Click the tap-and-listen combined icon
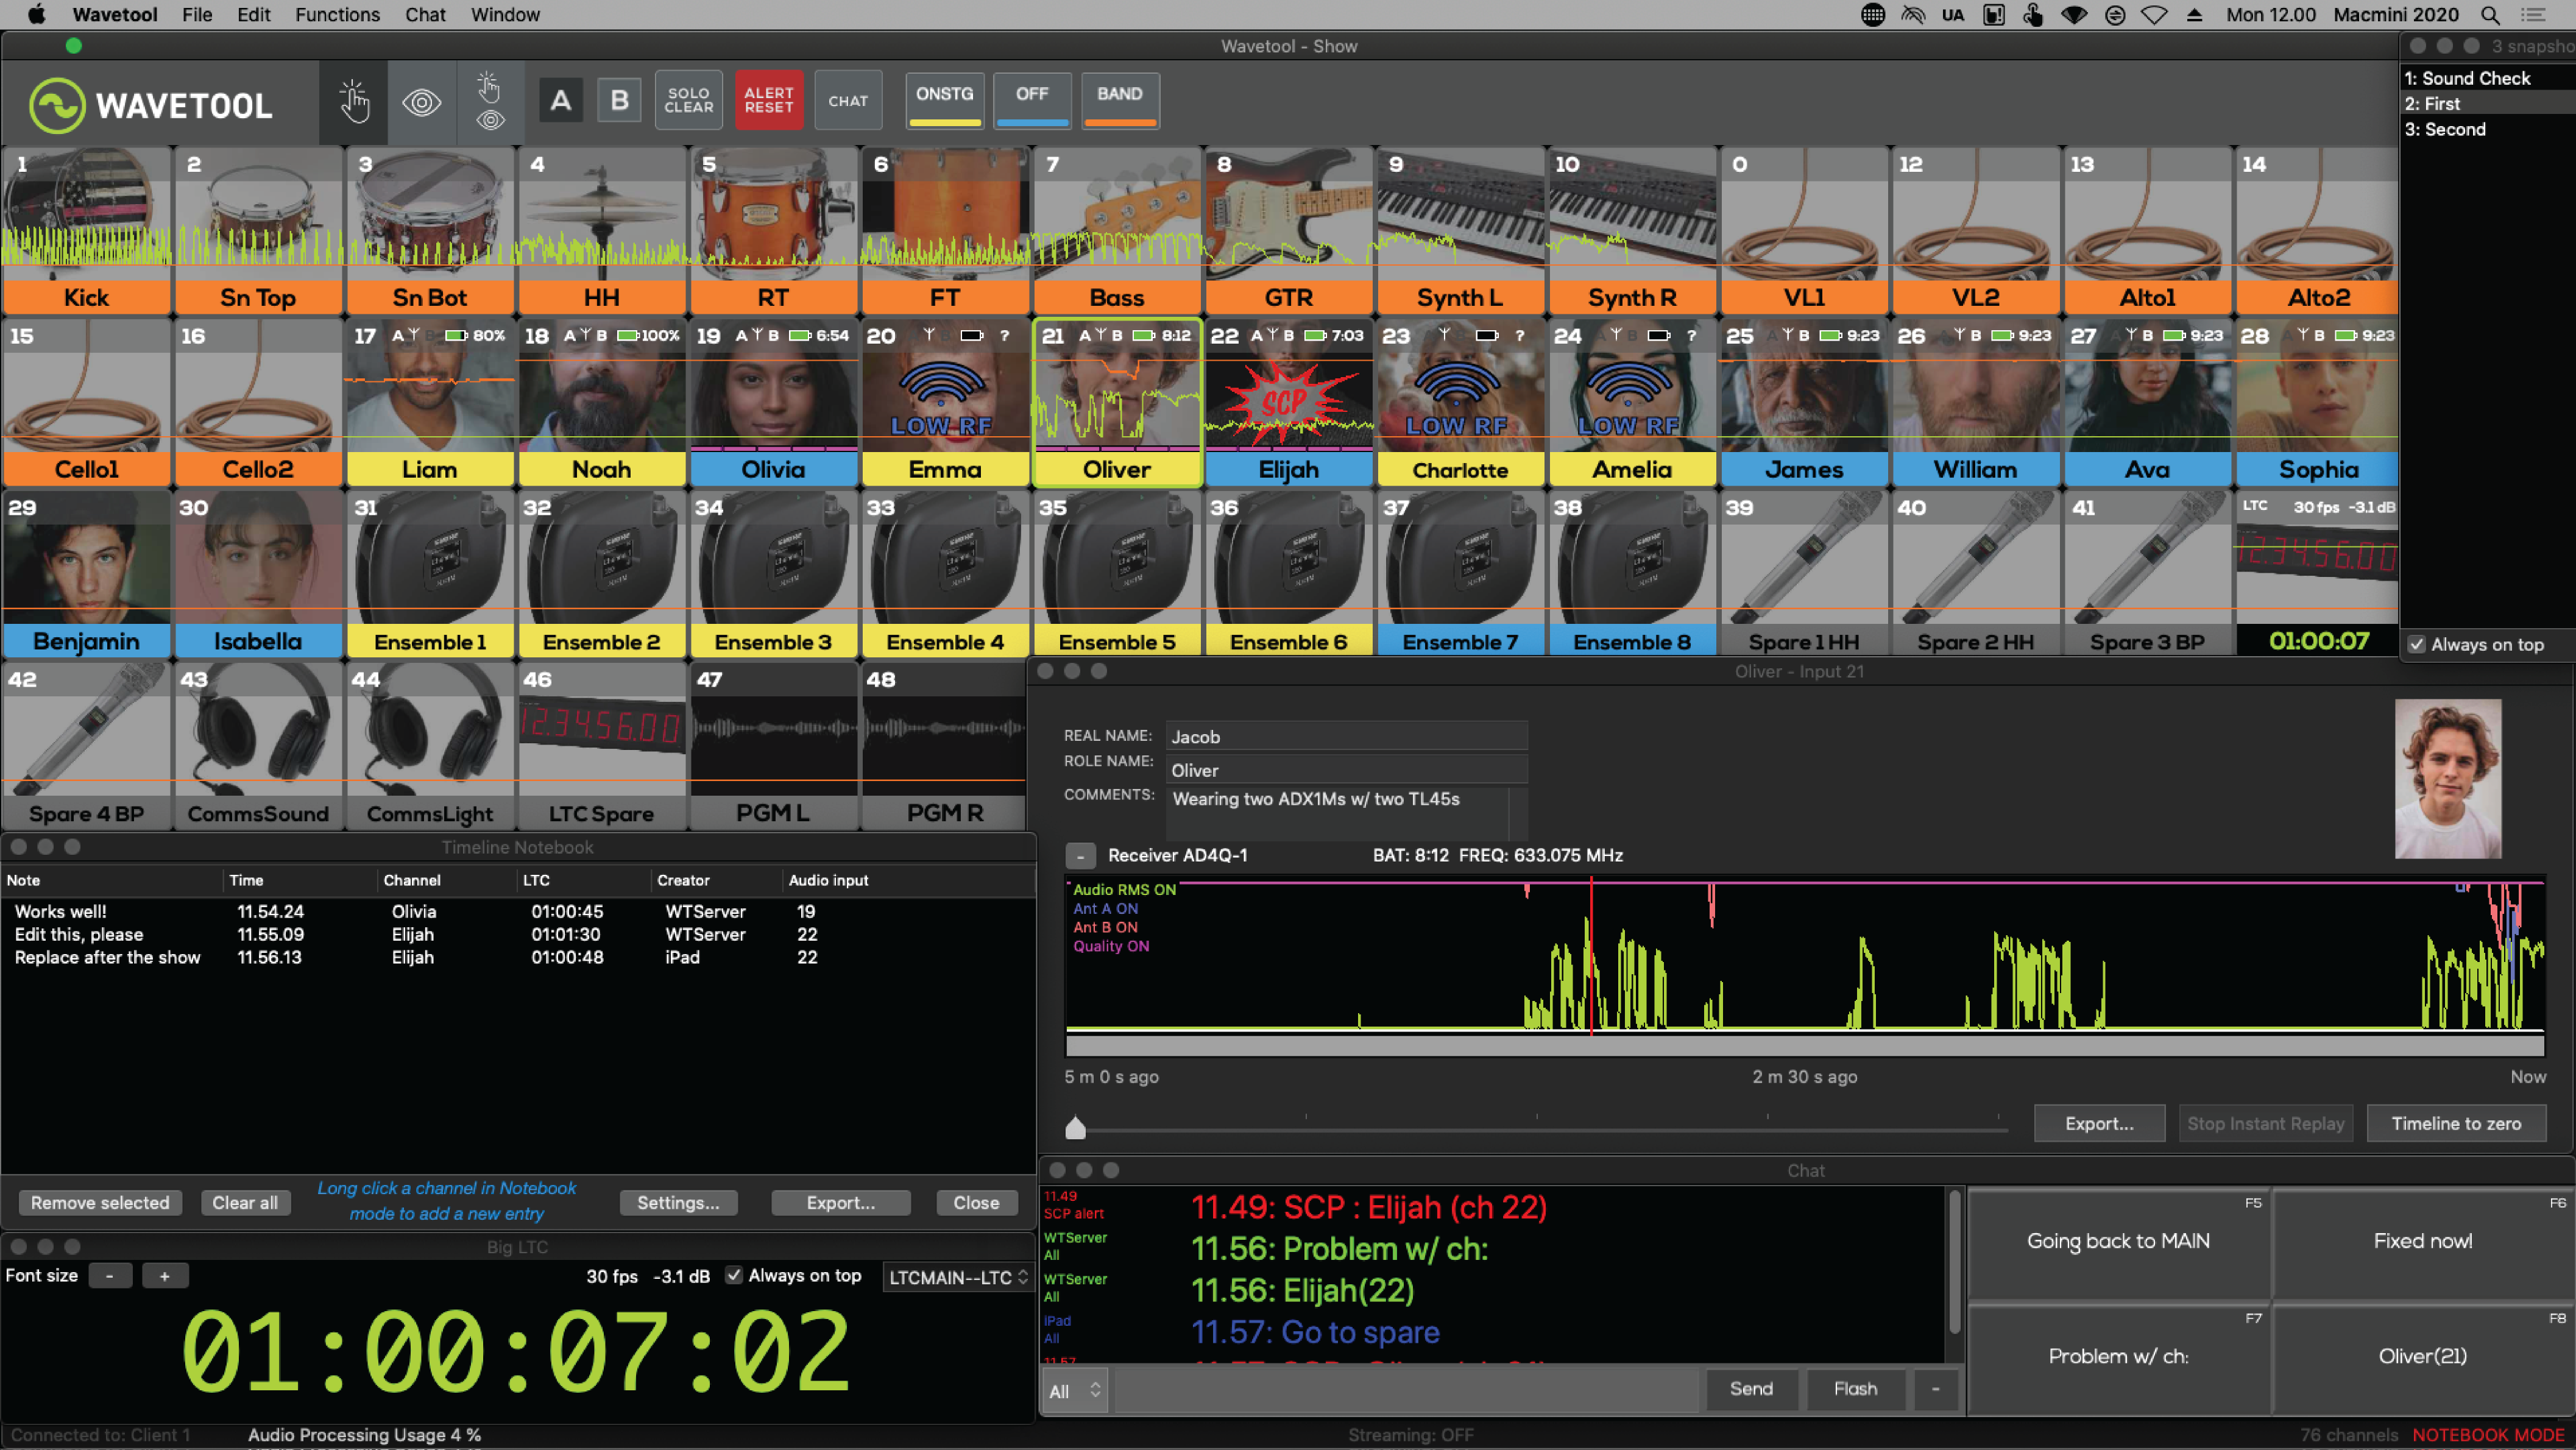The width and height of the screenshot is (2576, 1450). (489, 102)
